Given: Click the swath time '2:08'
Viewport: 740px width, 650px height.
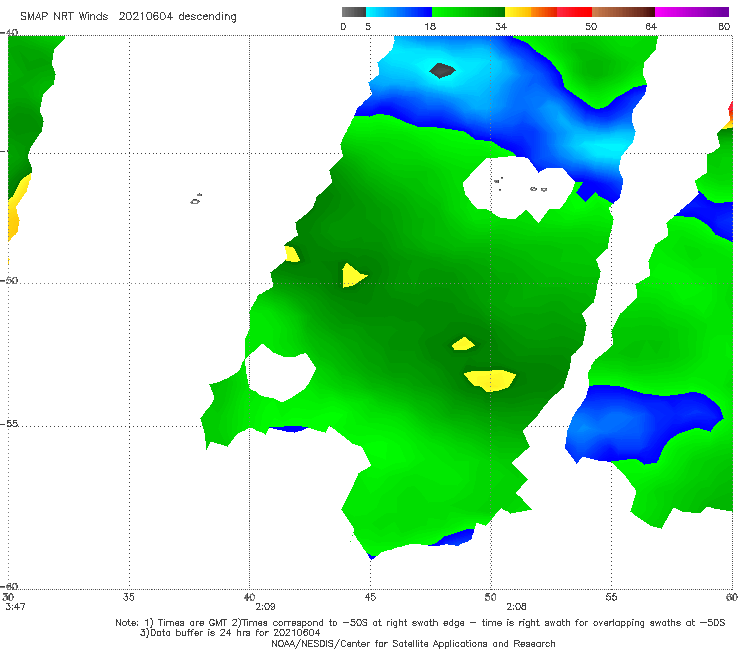Looking at the screenshot, I should coord(516,607).
